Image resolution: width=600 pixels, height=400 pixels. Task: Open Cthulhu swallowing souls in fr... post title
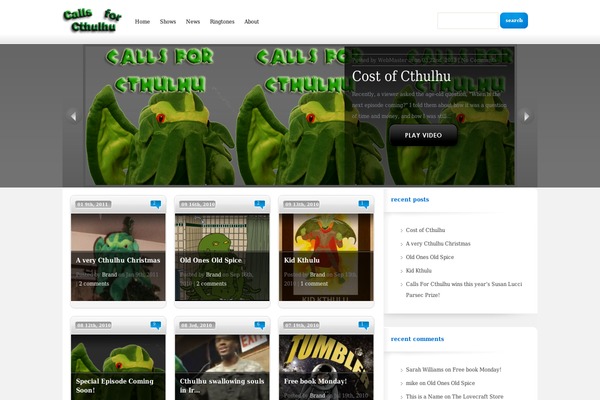point(222,385)
